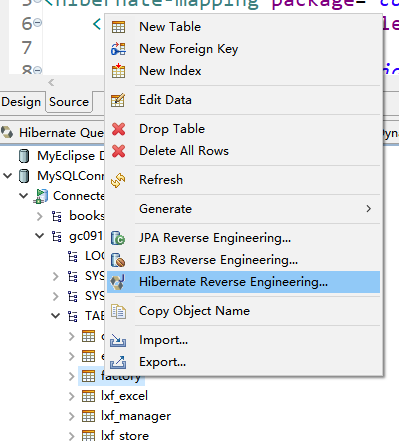Screen dimensions: 399x441
Task: Click the MyEclipse database cylinder icon
Action: click(x=24, y=156)
